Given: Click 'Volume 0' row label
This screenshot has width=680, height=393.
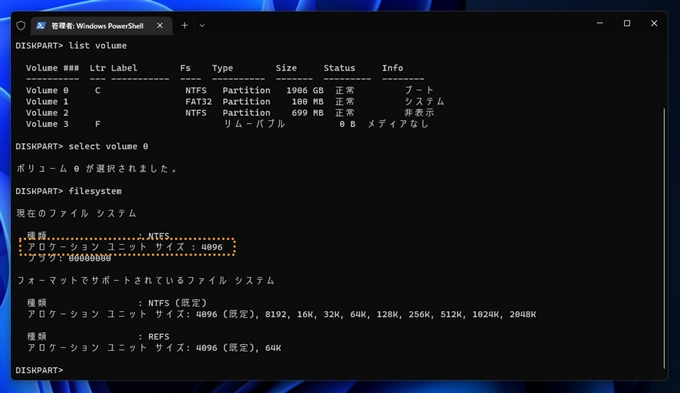Looking at the screenshot, I should 47,90.
